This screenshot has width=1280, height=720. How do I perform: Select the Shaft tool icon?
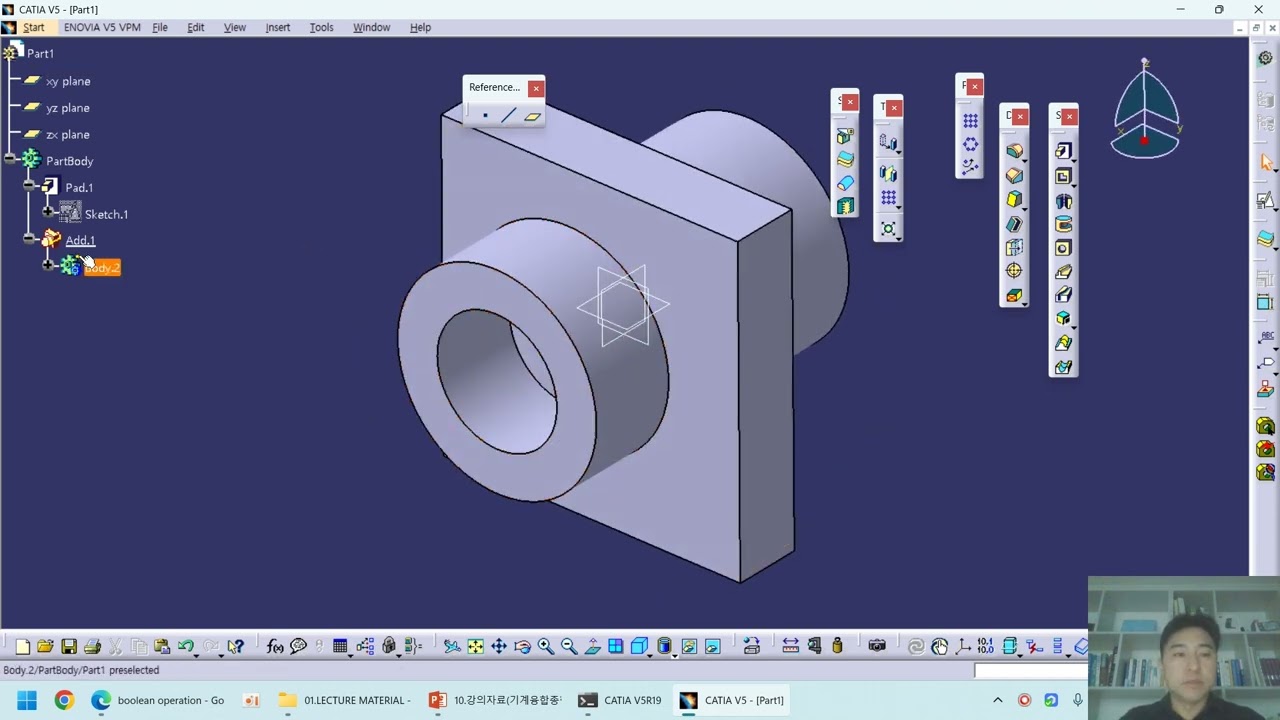point(1063,201)
